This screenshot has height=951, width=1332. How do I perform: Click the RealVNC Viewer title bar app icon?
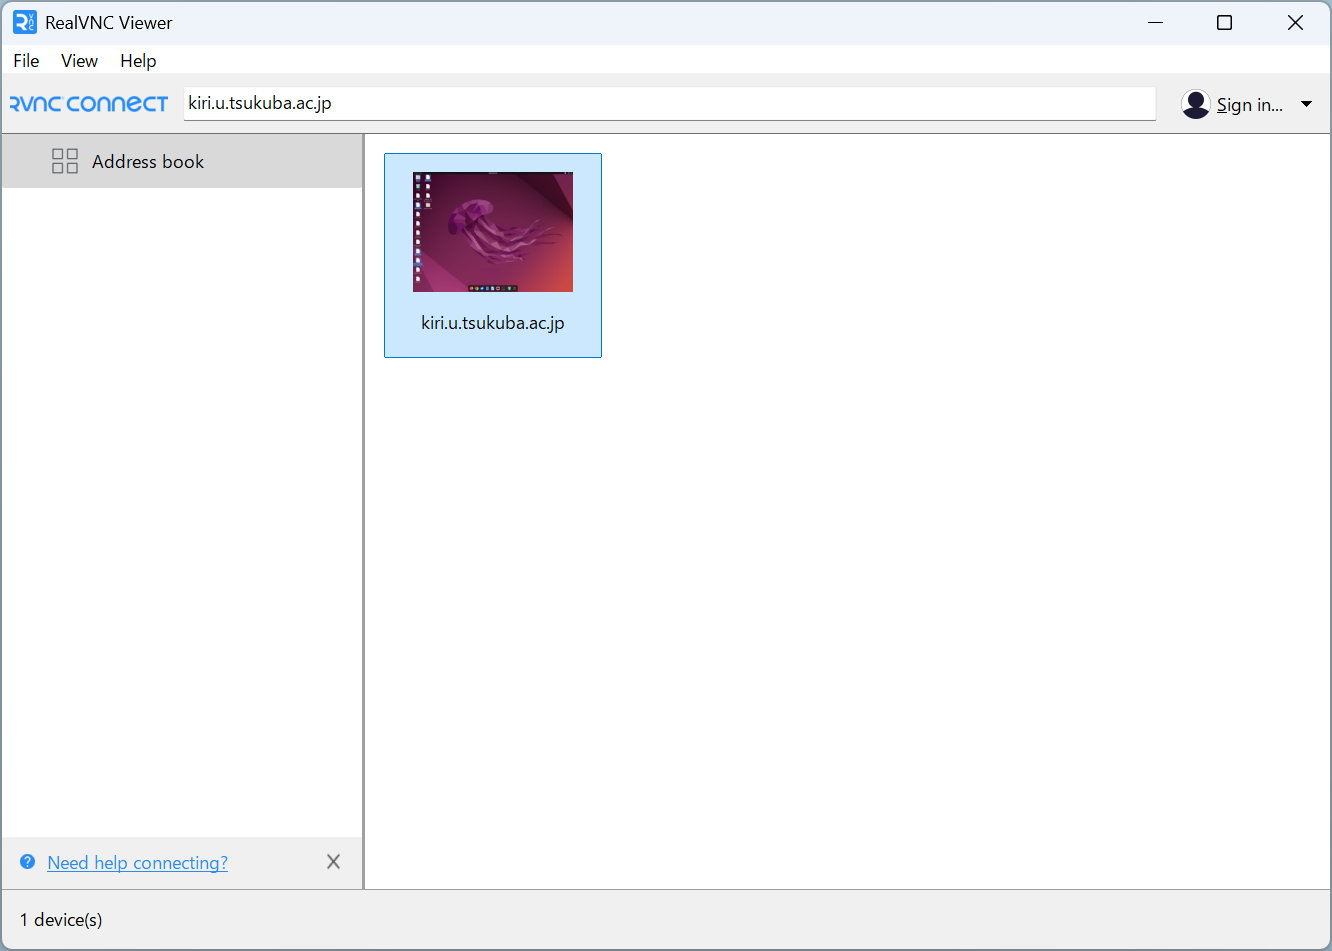24,22
